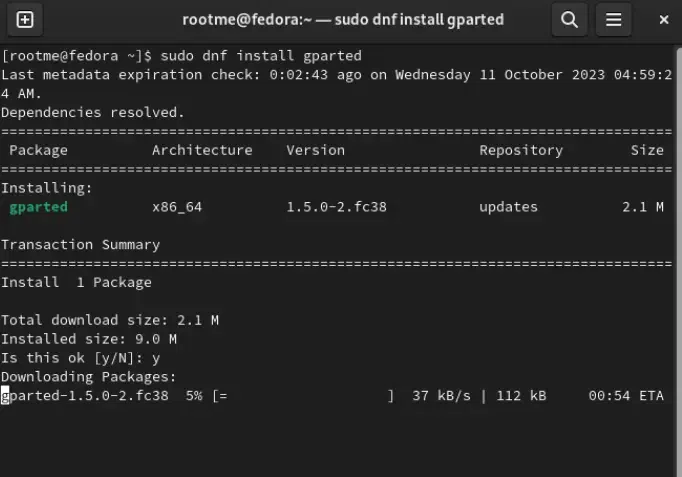This screenshot has width=682, height=477.
Task: Click the '112 kB' downloaded amount
Action: coord(521,396)
